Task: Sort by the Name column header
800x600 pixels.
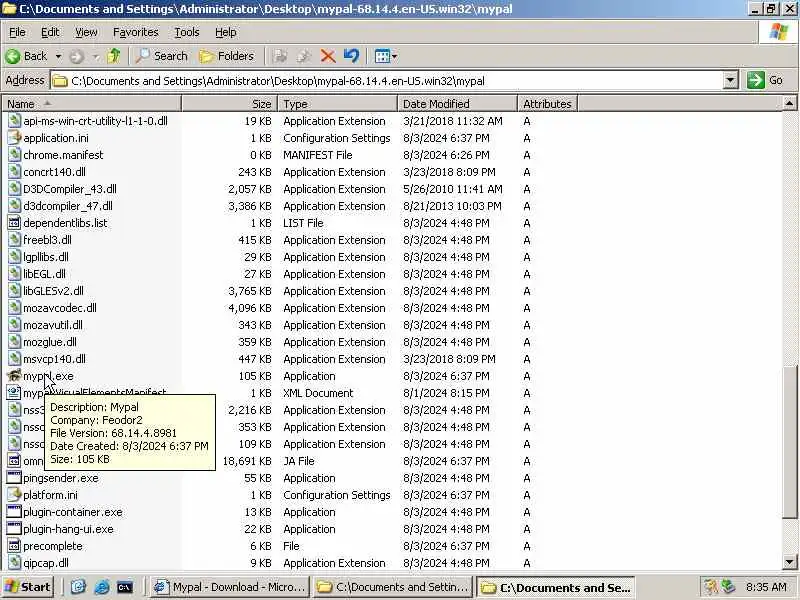Action: point(91,104)
